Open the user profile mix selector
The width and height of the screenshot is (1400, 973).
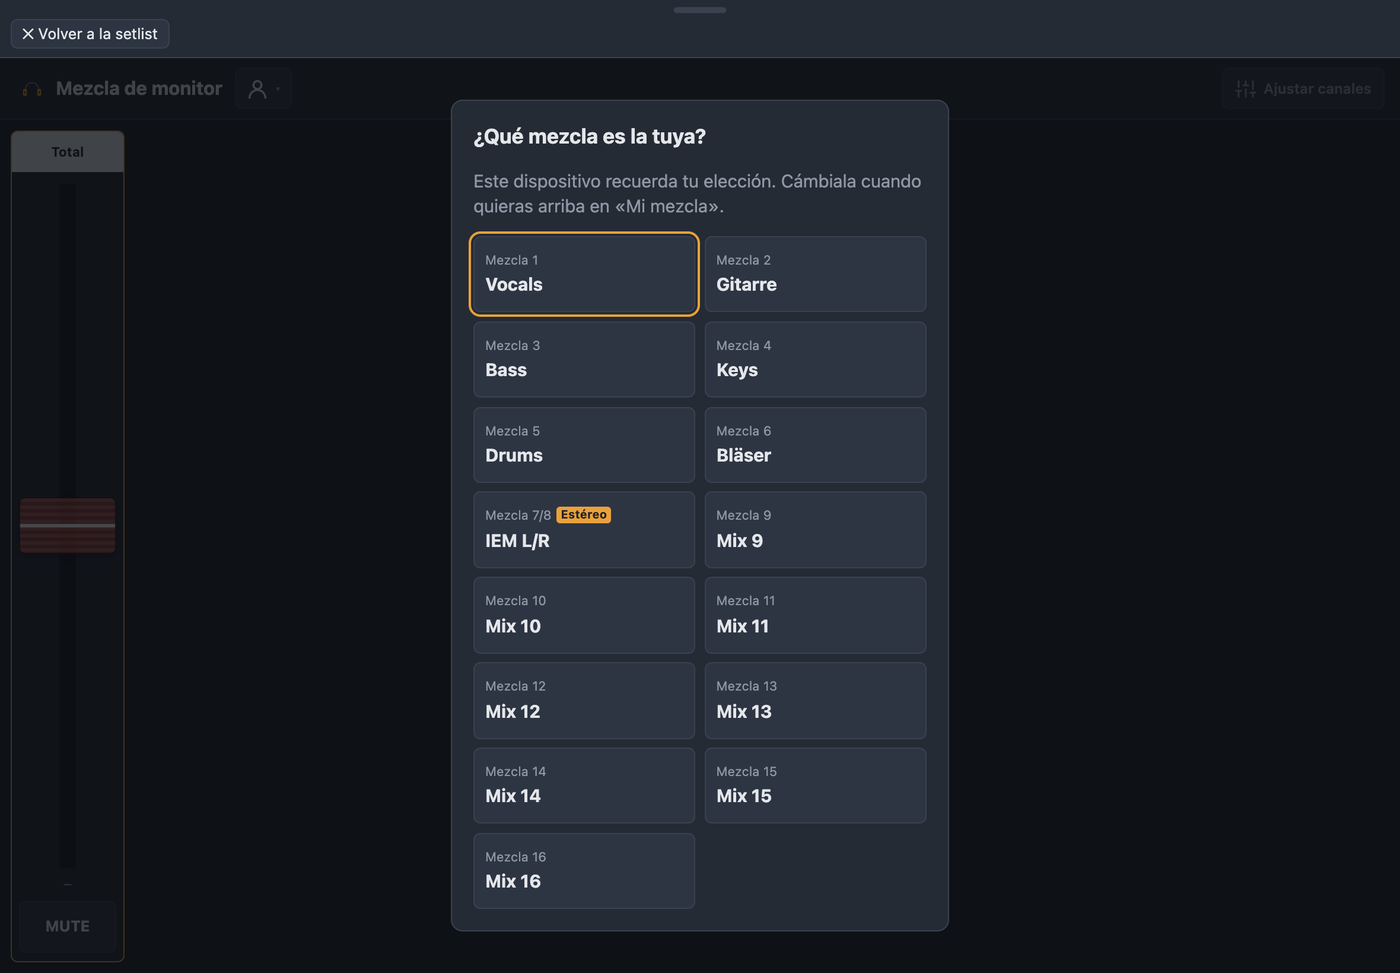pyautogui.click(x=264, y=89)
